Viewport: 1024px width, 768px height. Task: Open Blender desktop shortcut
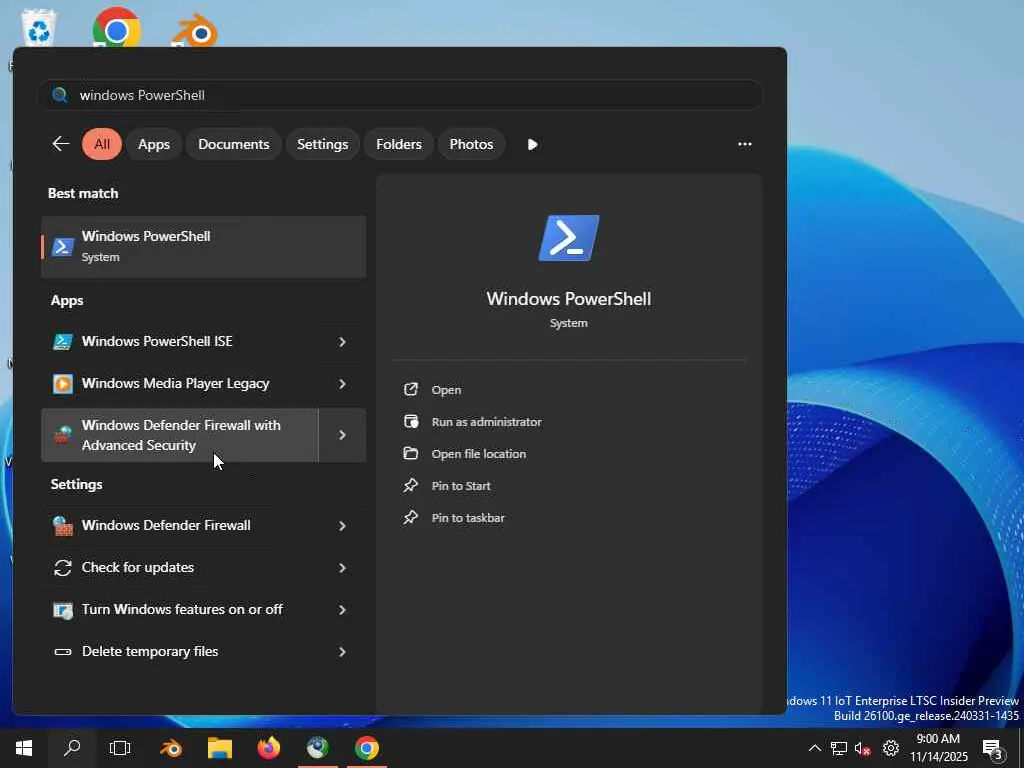[x=195, y=31]
